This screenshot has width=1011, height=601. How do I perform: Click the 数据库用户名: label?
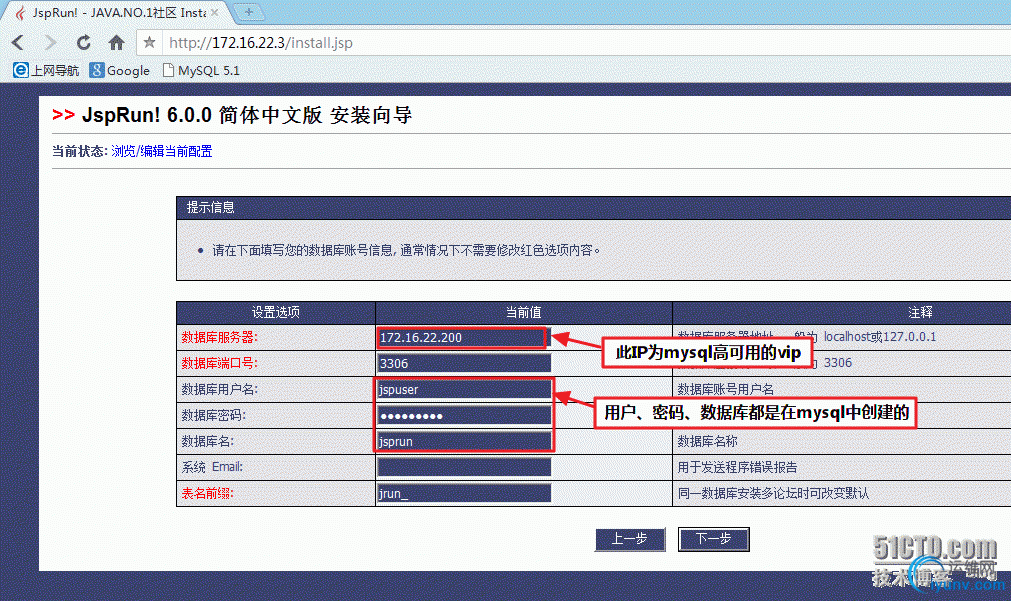point(219,389)
